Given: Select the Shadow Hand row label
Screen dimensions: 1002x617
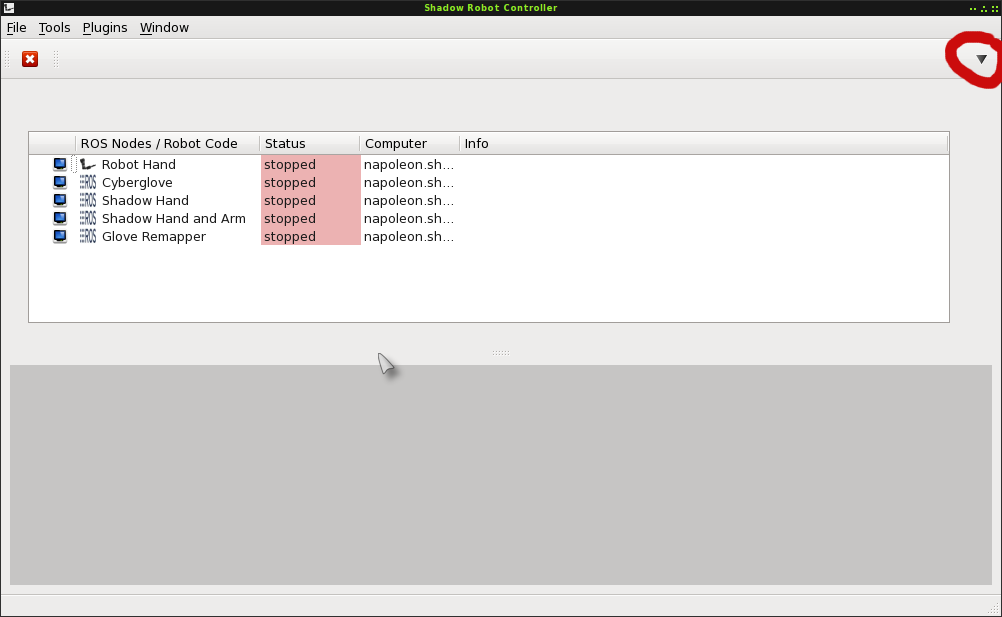Looking at the screenshot, I should [145, 201].
